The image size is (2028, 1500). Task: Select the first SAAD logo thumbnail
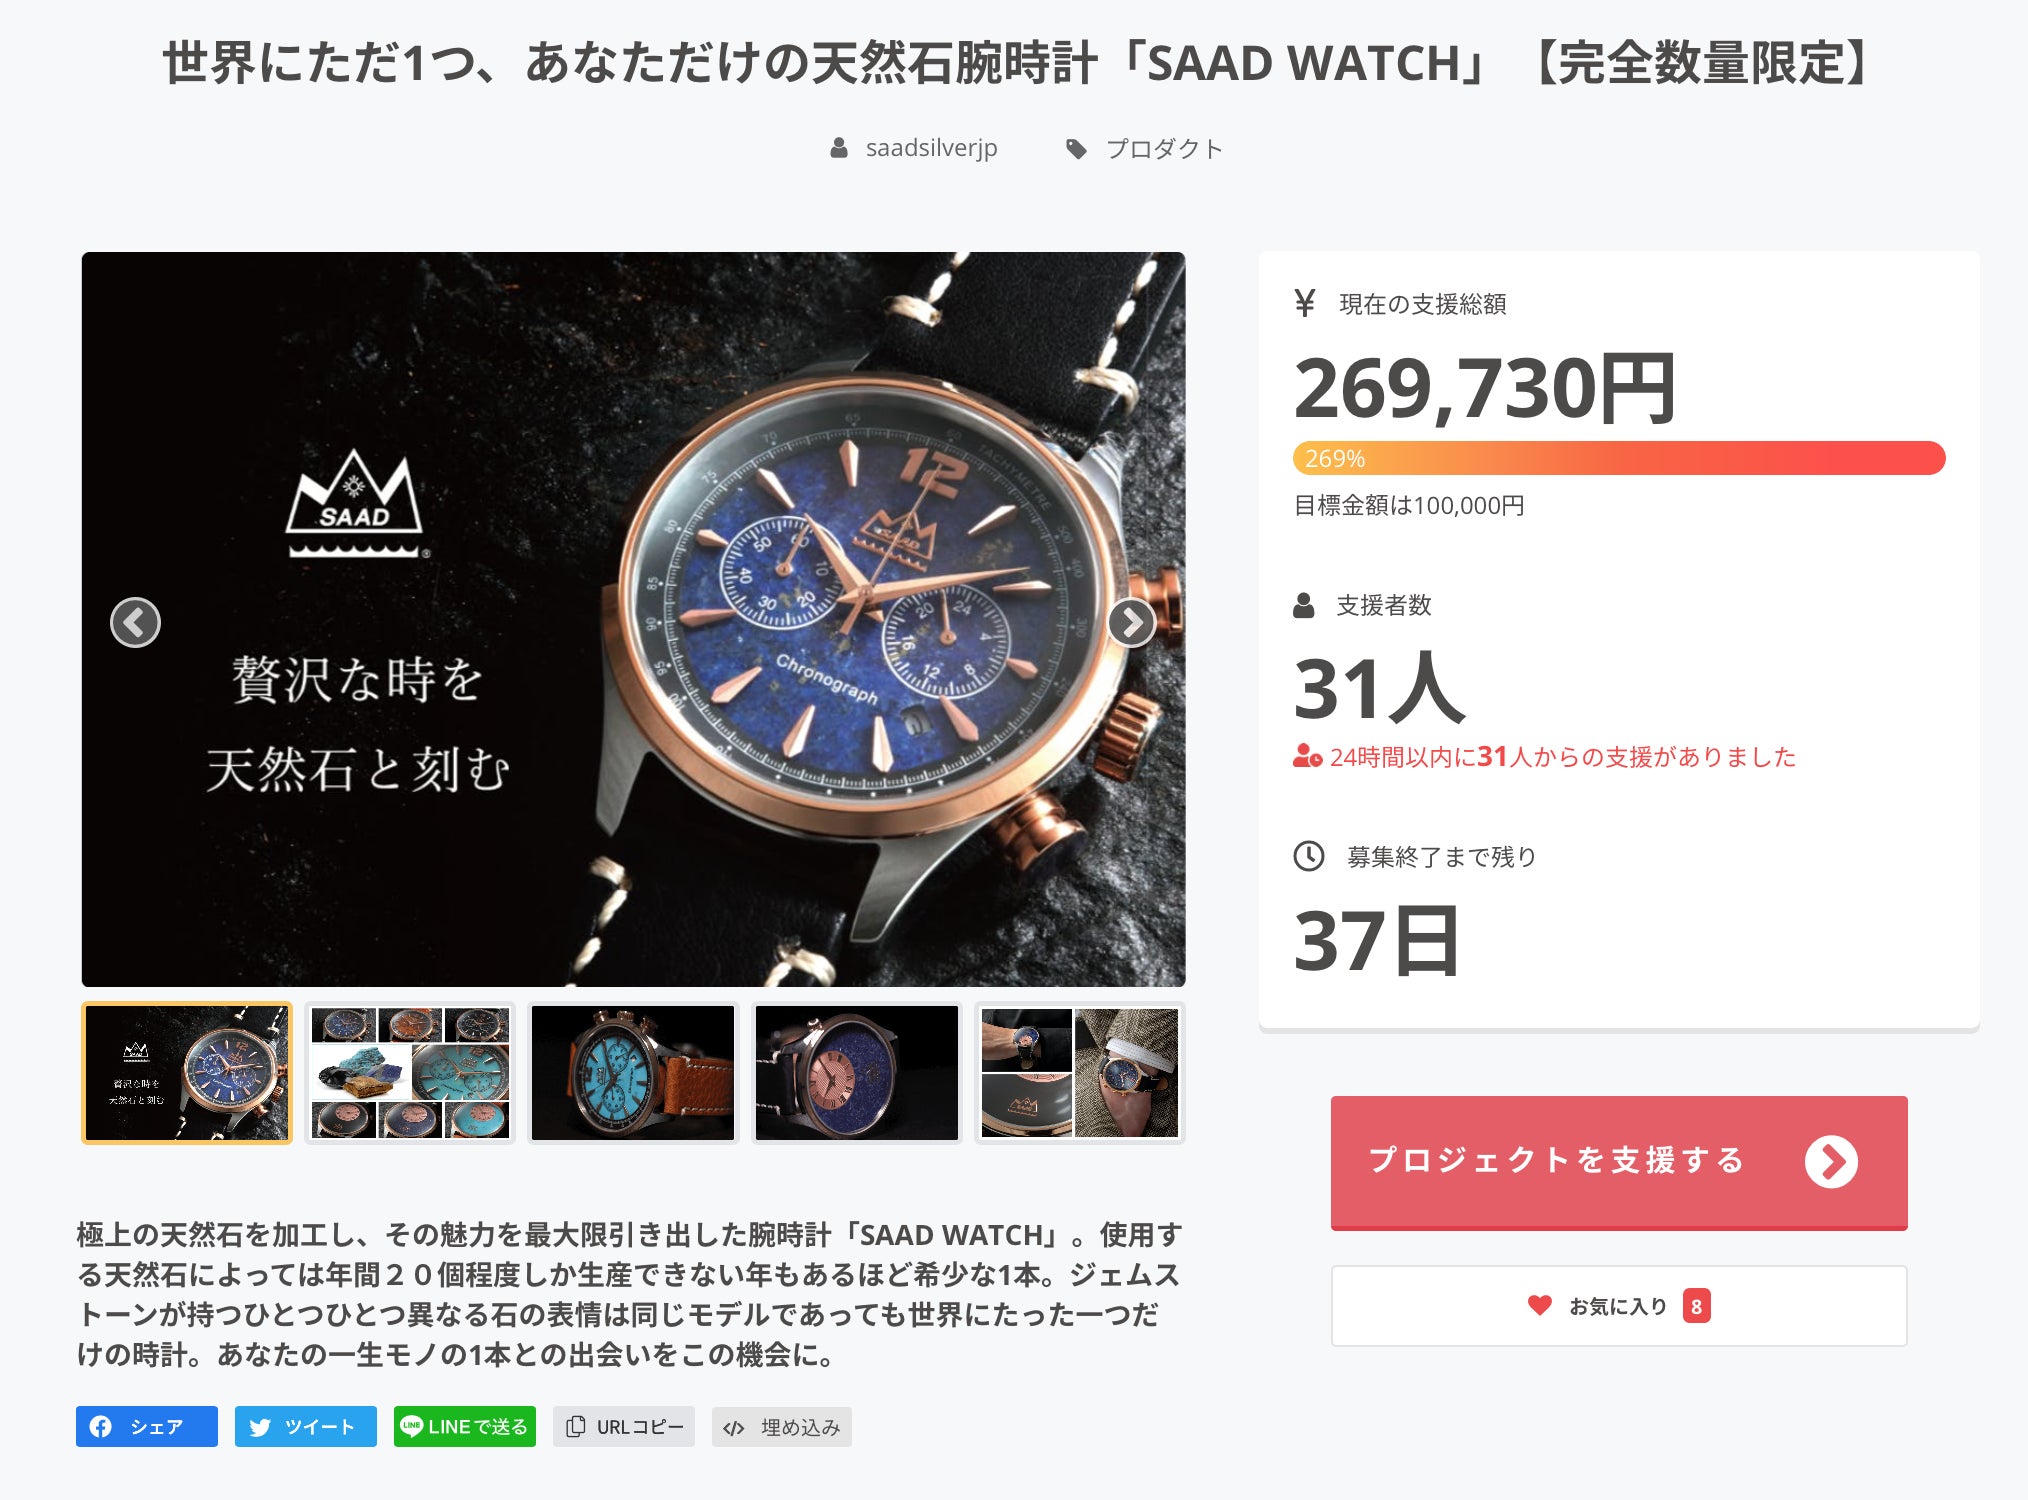pyautogui.click(x=187, y=1073)
